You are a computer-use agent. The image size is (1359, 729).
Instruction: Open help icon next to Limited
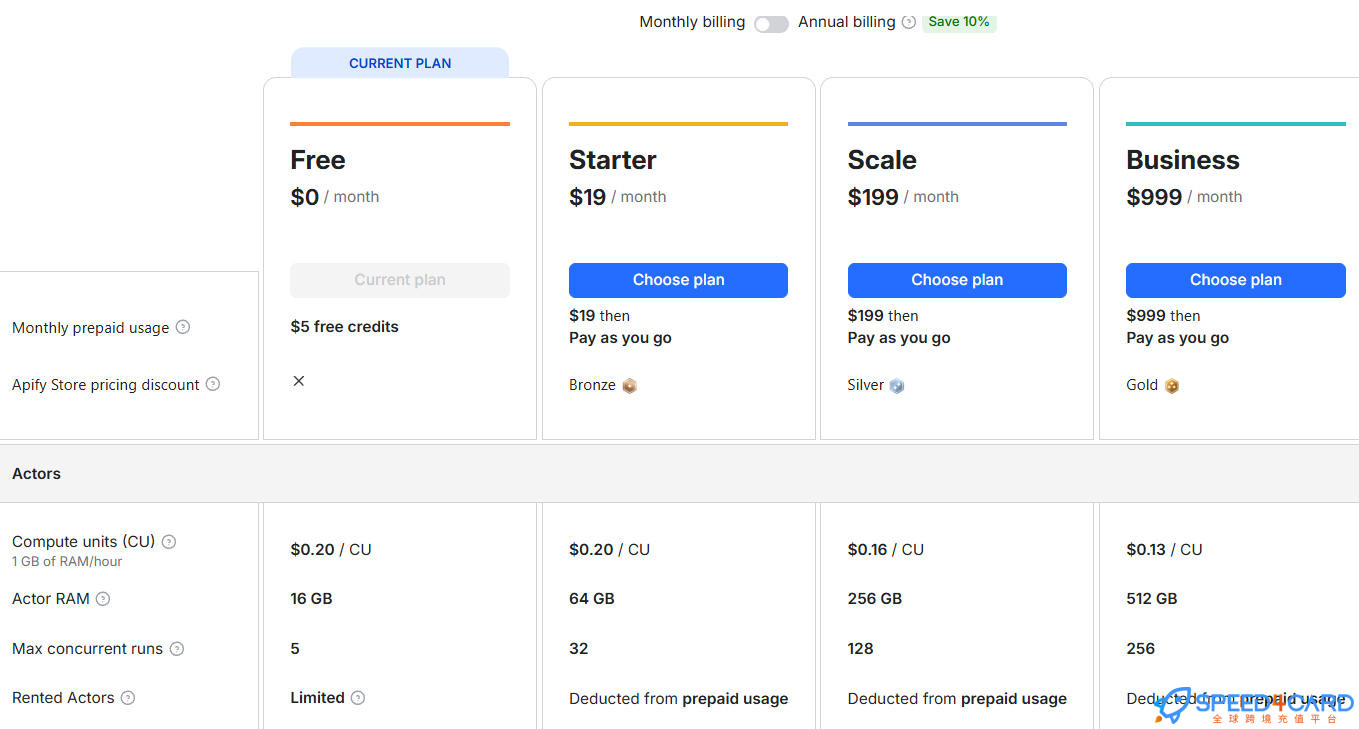tap(358, 698)
